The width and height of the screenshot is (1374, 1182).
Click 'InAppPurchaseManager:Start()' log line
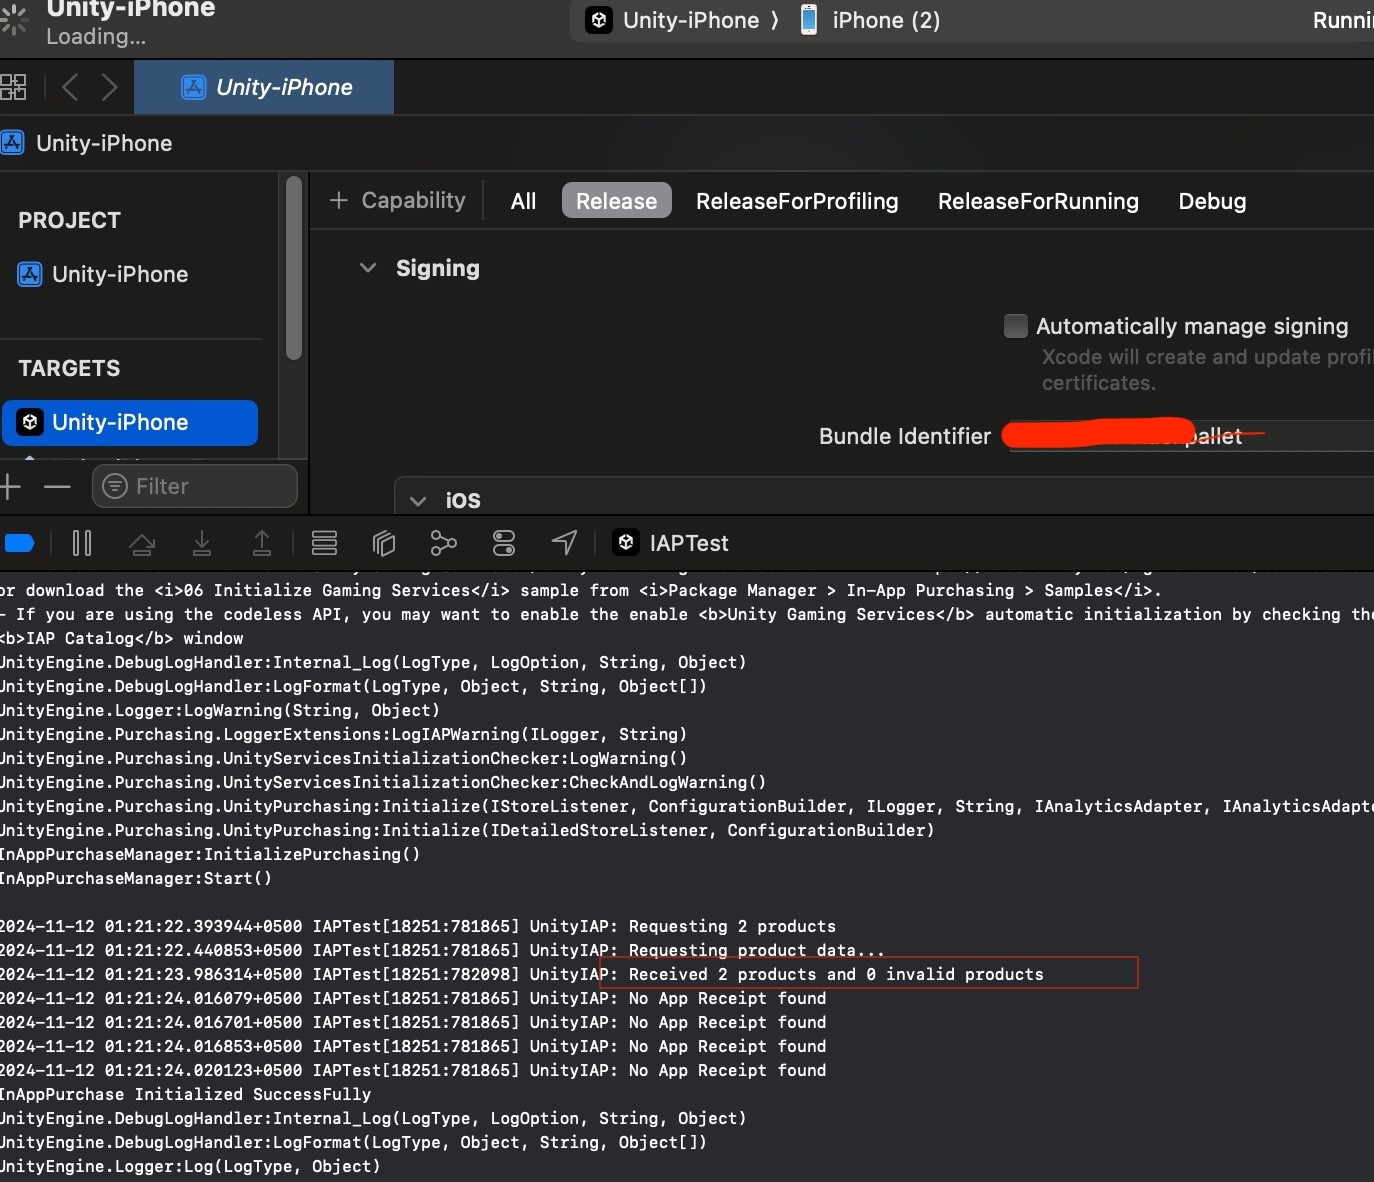(x=136, y=878)
